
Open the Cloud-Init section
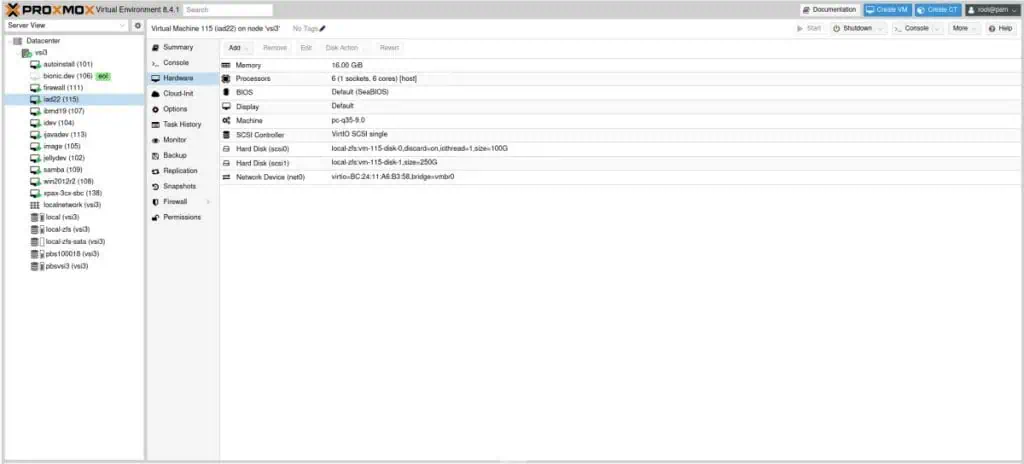[178, 93]
